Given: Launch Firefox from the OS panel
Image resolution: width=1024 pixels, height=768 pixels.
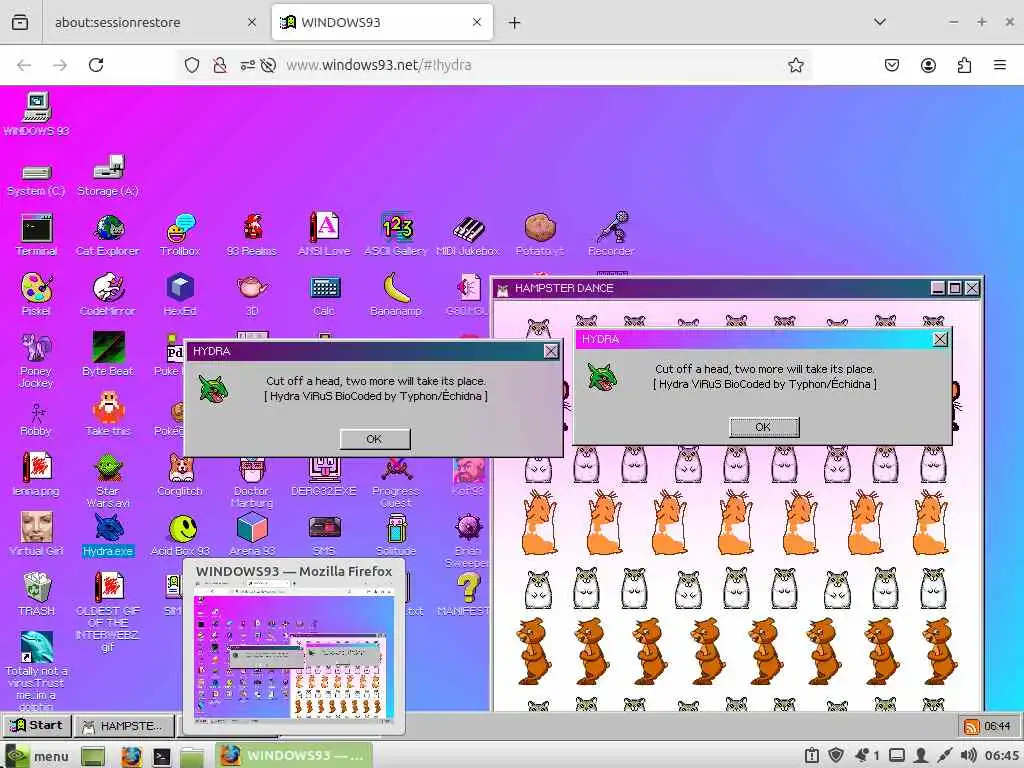Looking at the screenshot, I should (x=131, y=756).
